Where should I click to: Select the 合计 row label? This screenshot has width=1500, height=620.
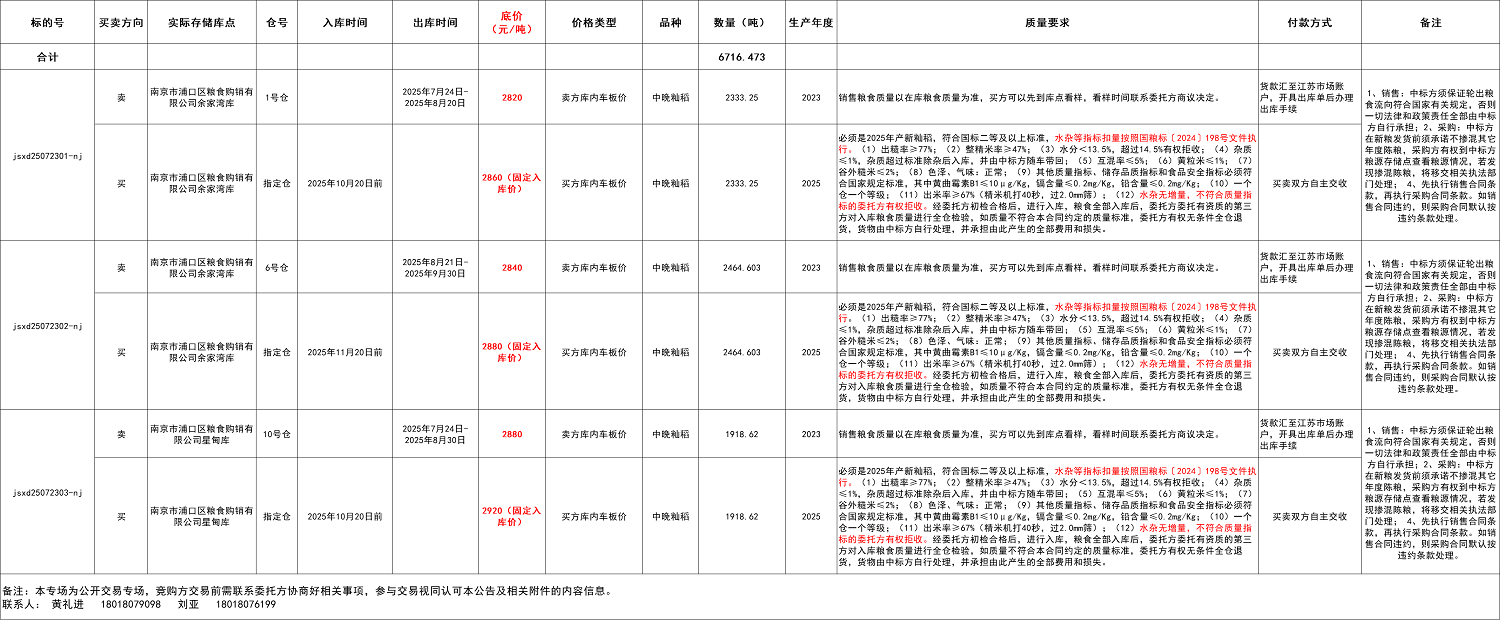[46, 57]
